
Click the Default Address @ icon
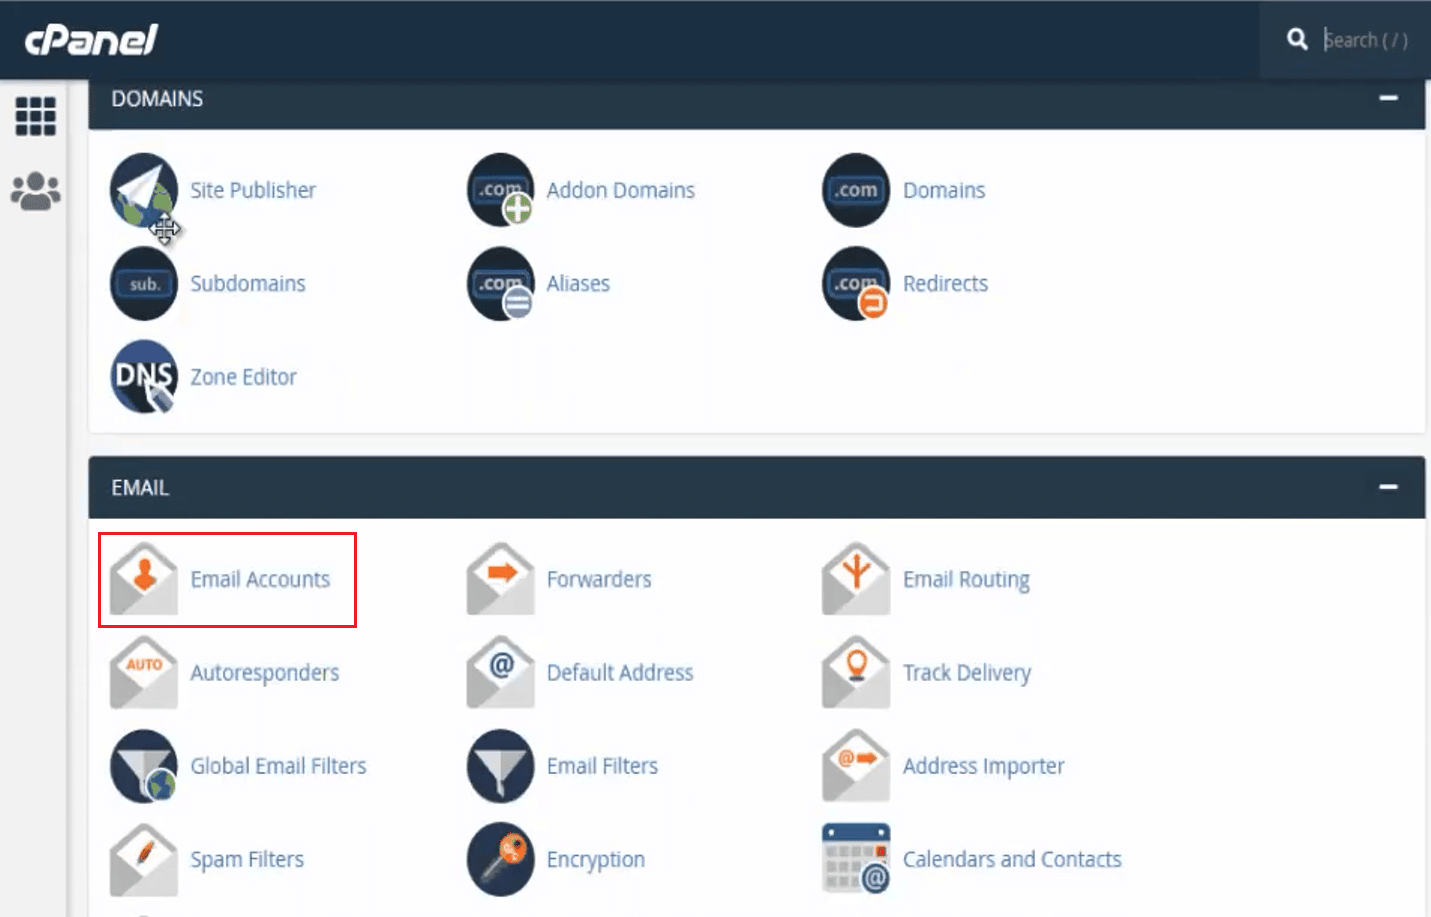pos(500,672)
